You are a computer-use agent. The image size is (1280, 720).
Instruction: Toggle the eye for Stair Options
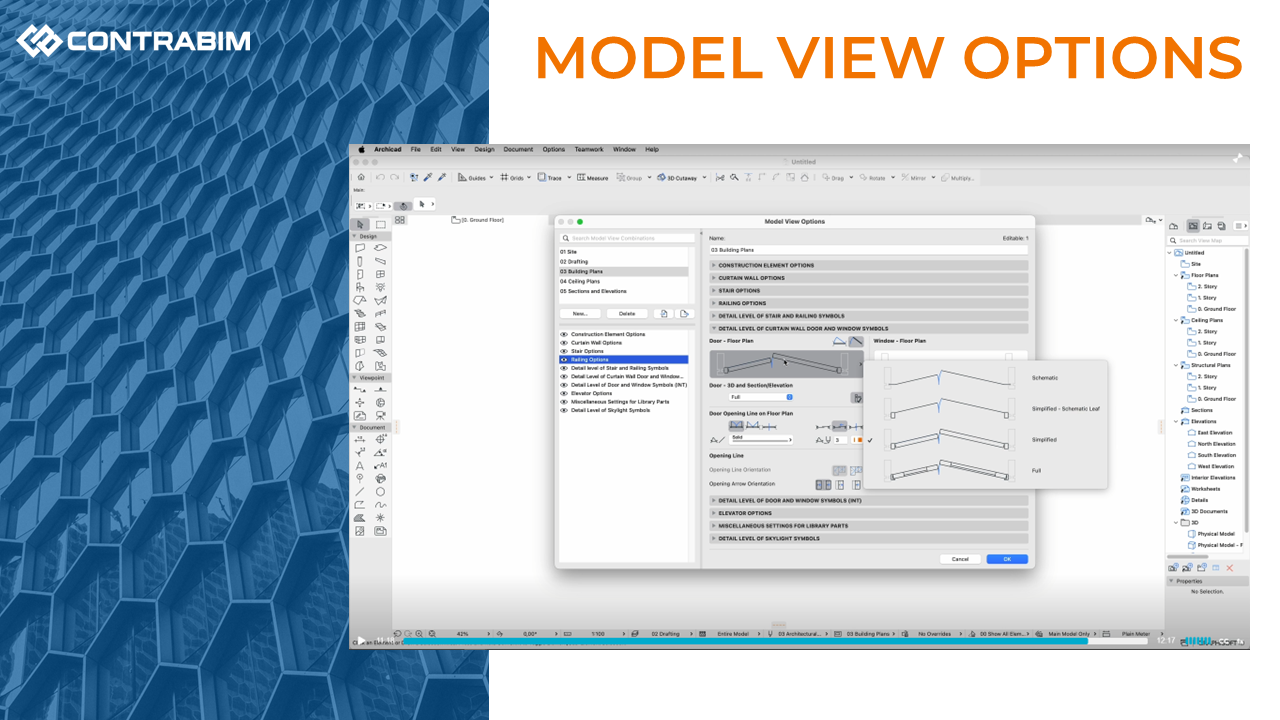564,351
